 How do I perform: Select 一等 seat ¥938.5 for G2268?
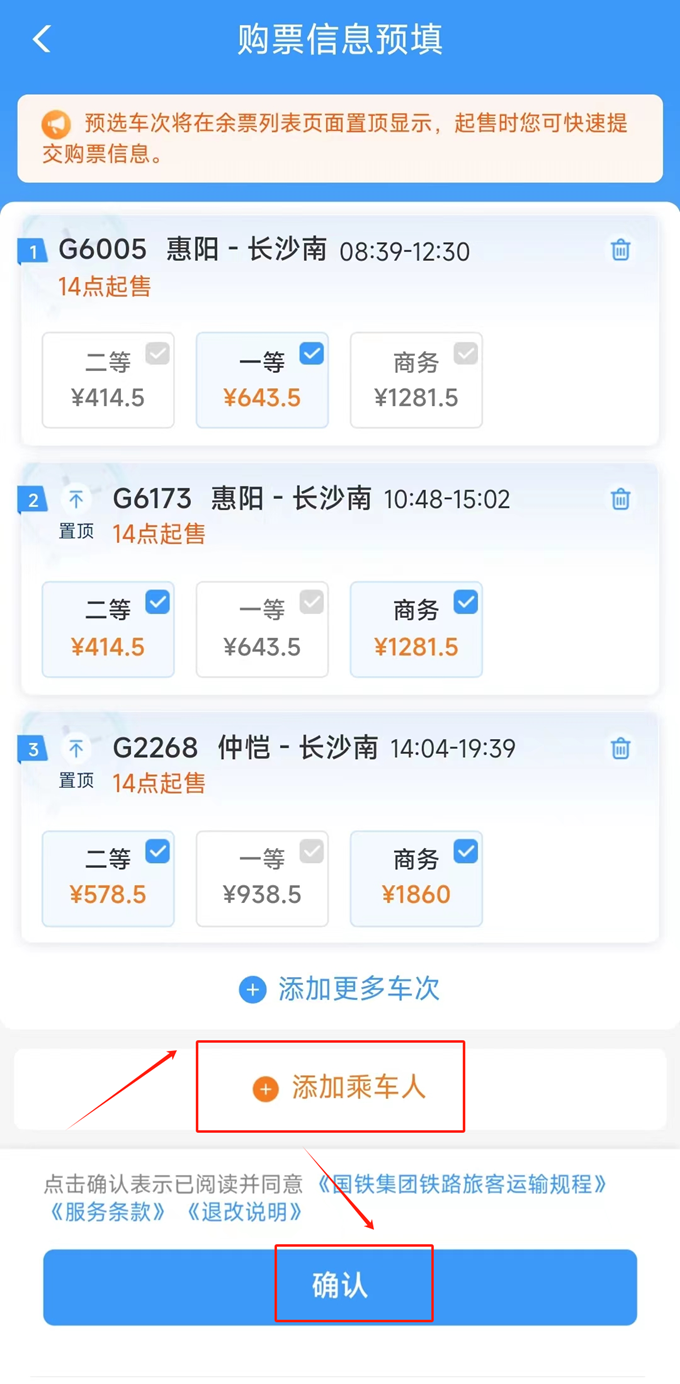click(x=262, y=878)
